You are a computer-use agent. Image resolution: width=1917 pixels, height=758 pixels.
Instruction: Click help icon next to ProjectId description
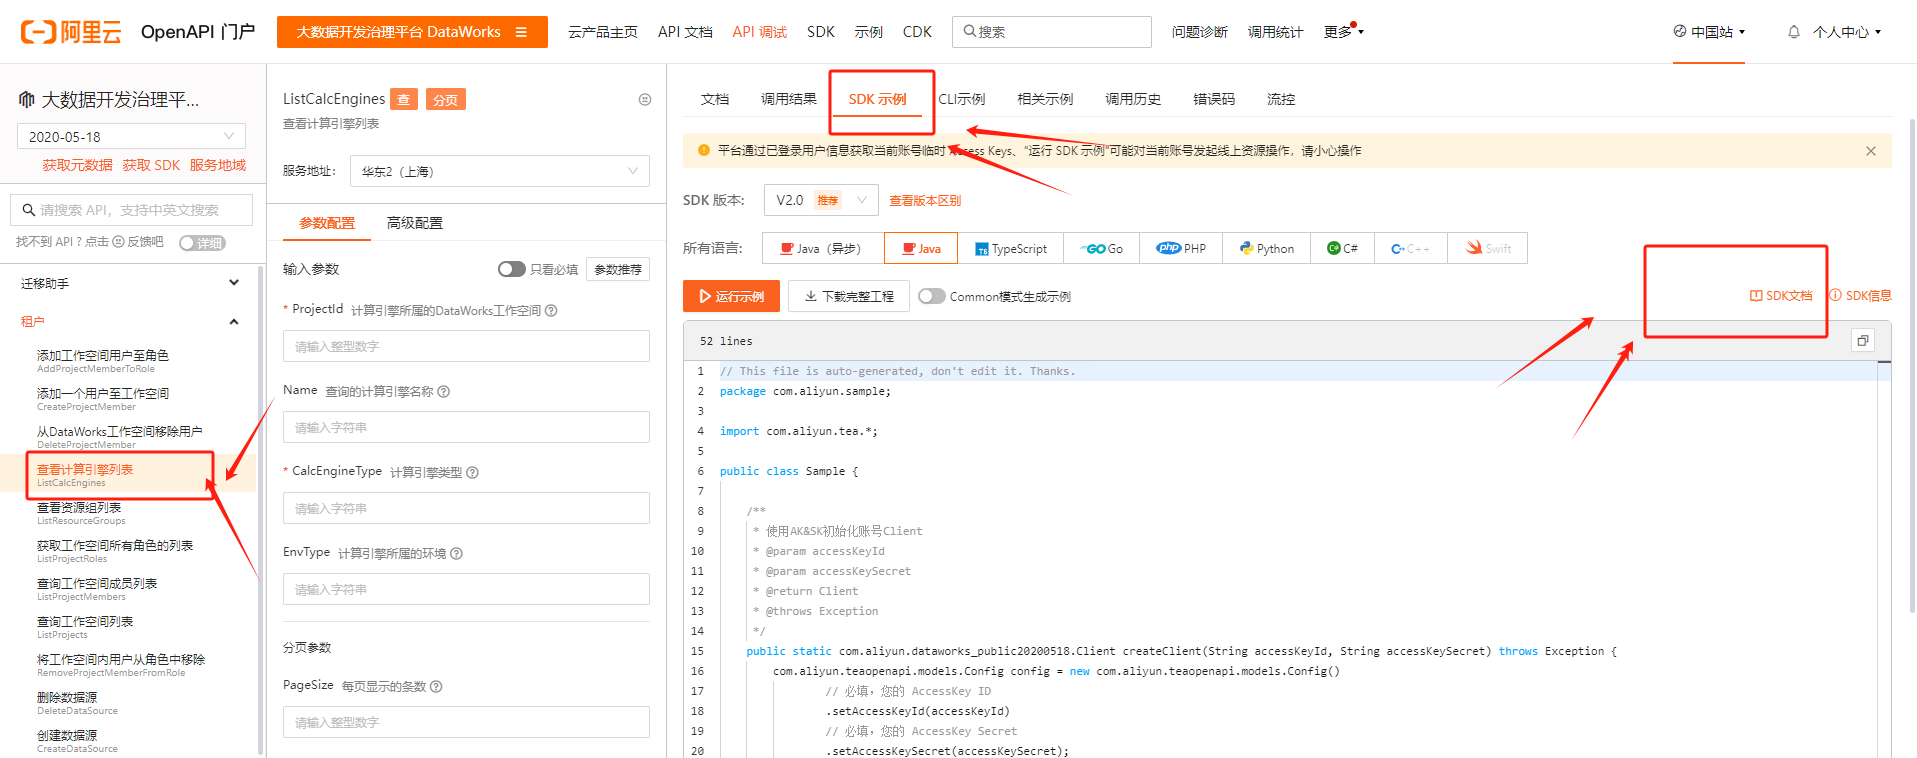click(551, 311)
